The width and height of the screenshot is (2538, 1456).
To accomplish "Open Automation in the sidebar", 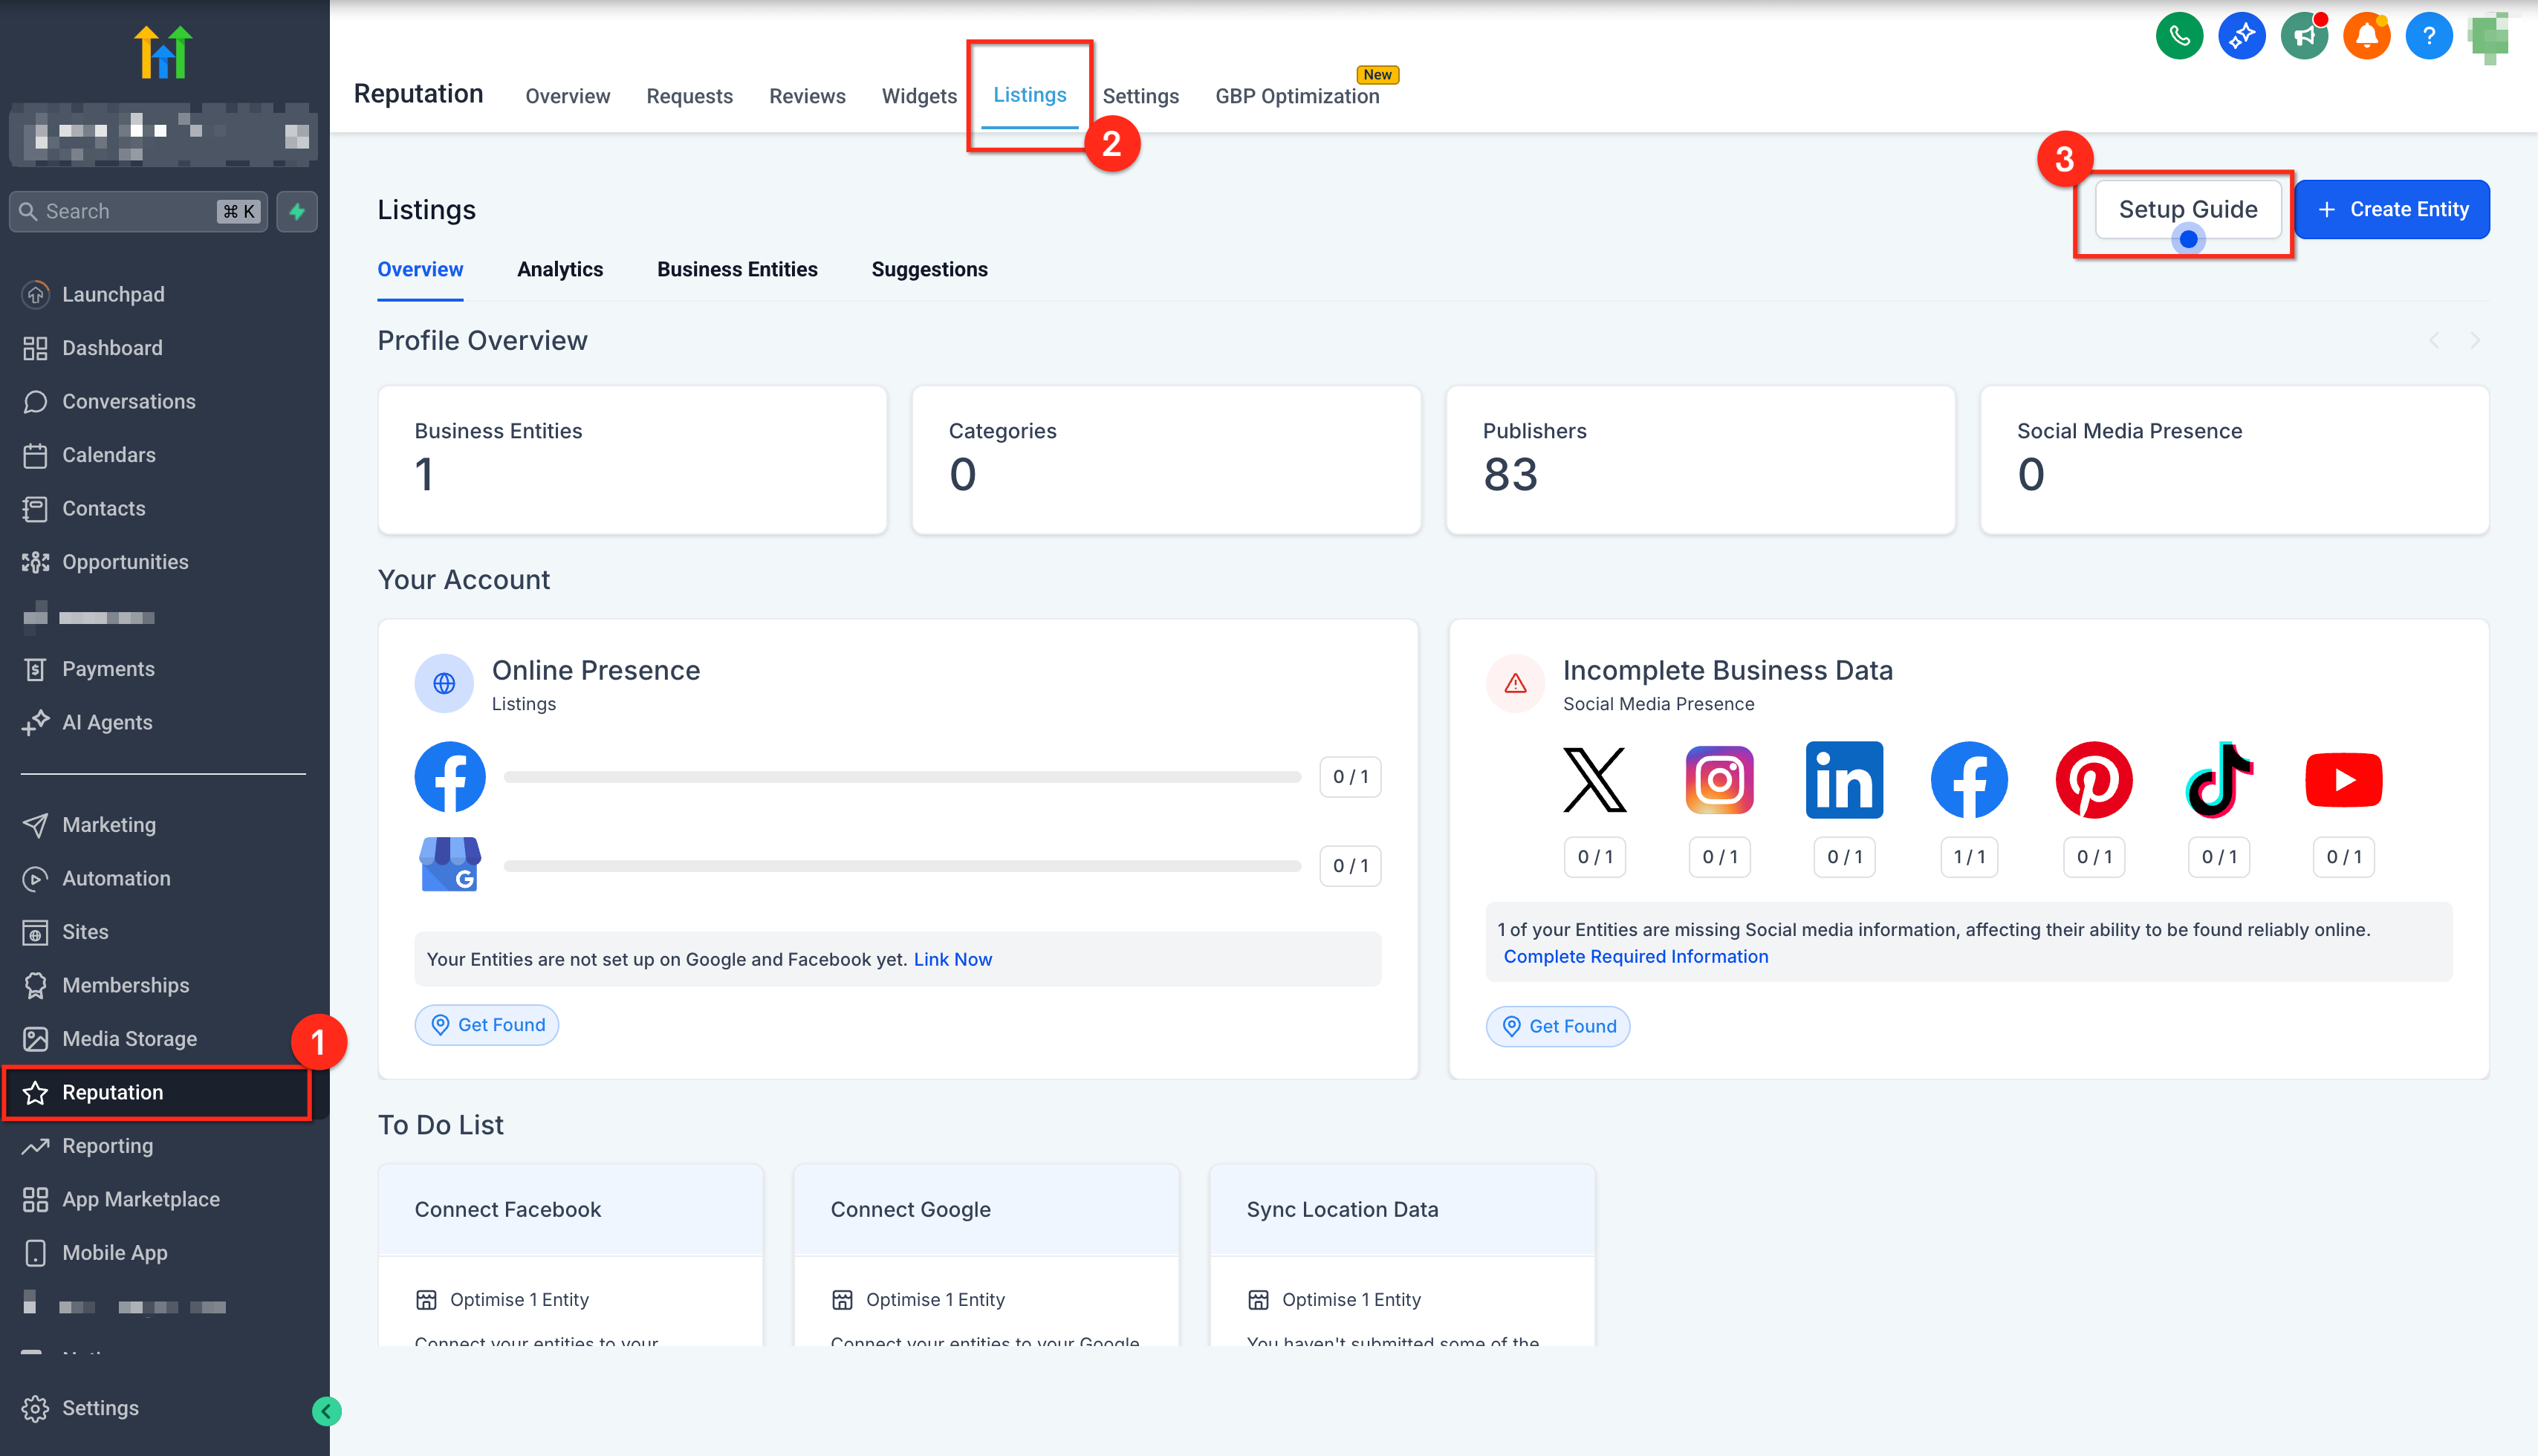I will point(116,878).
